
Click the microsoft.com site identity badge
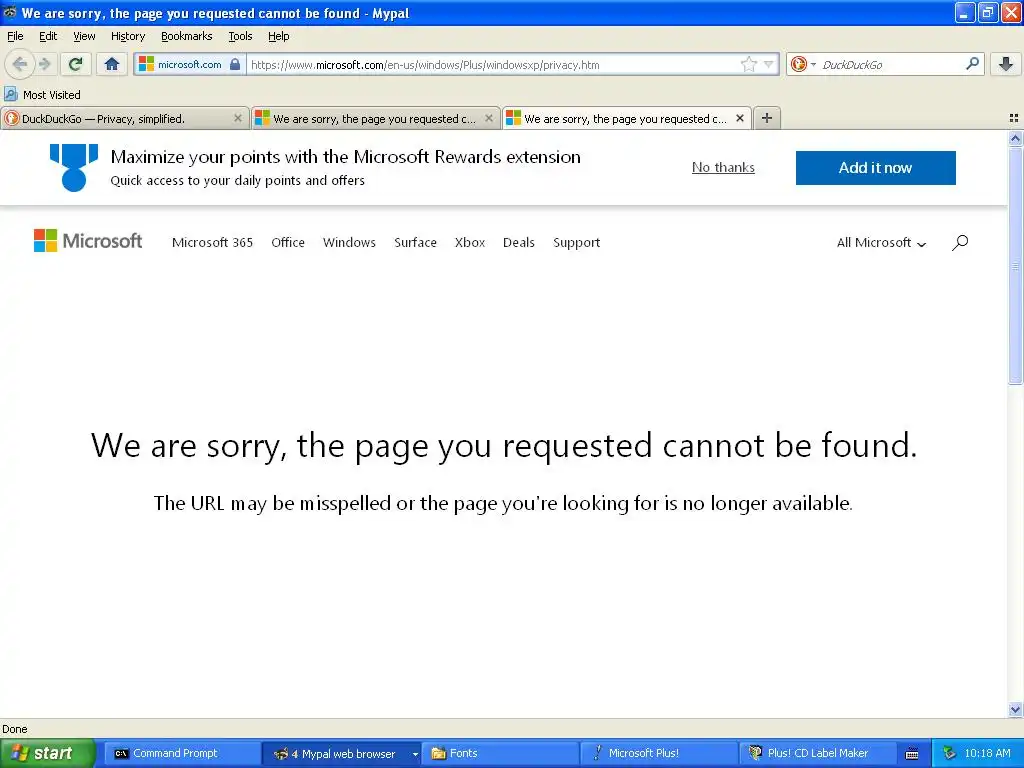190,64
